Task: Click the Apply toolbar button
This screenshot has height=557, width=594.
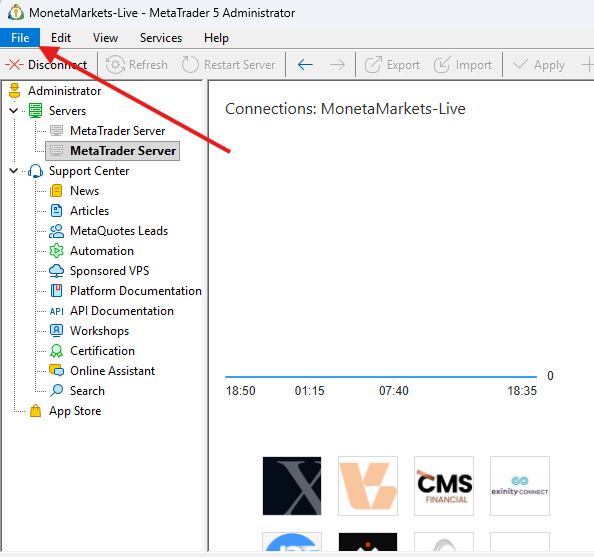Action: [x=539, y=65]
